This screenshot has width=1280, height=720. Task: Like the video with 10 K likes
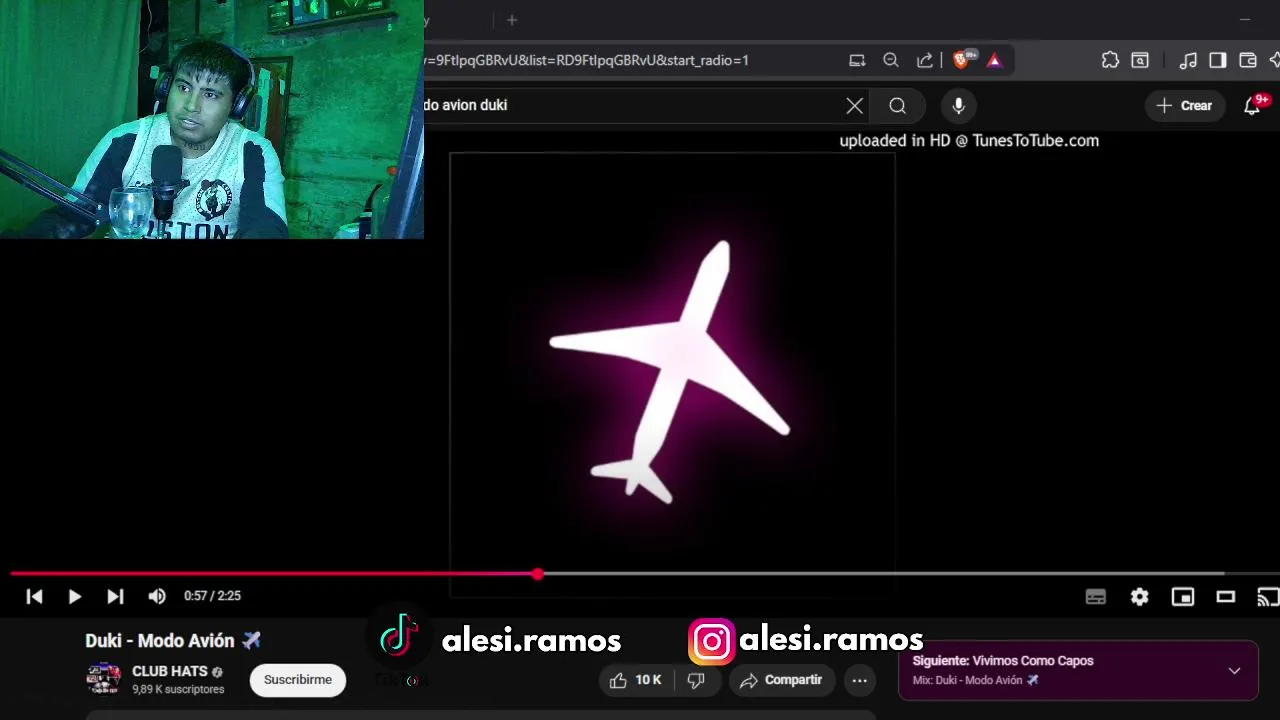tap(637, 680)
